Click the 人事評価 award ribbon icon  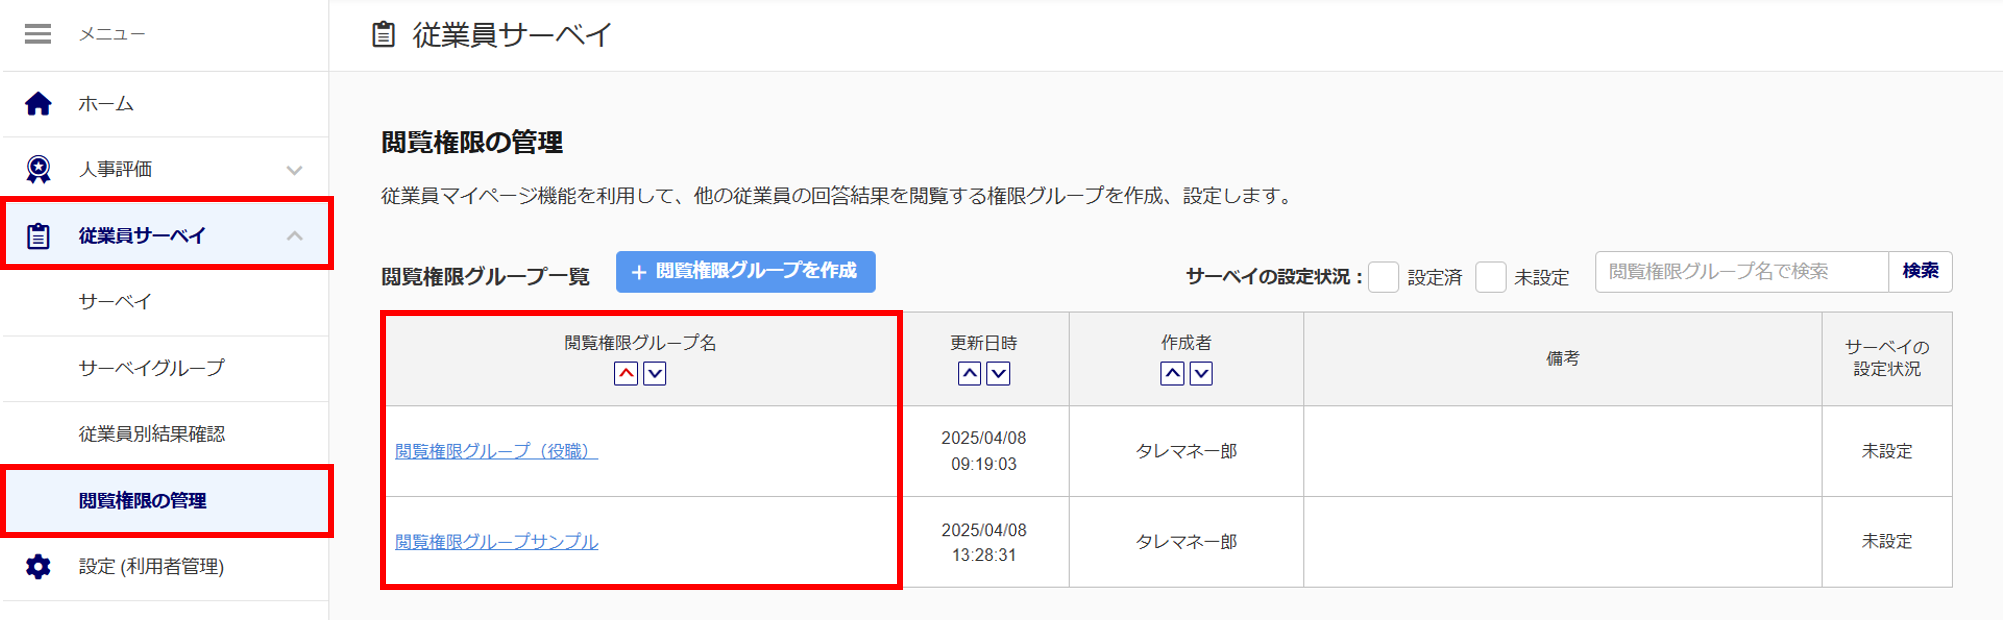click(x=38, y=170)
